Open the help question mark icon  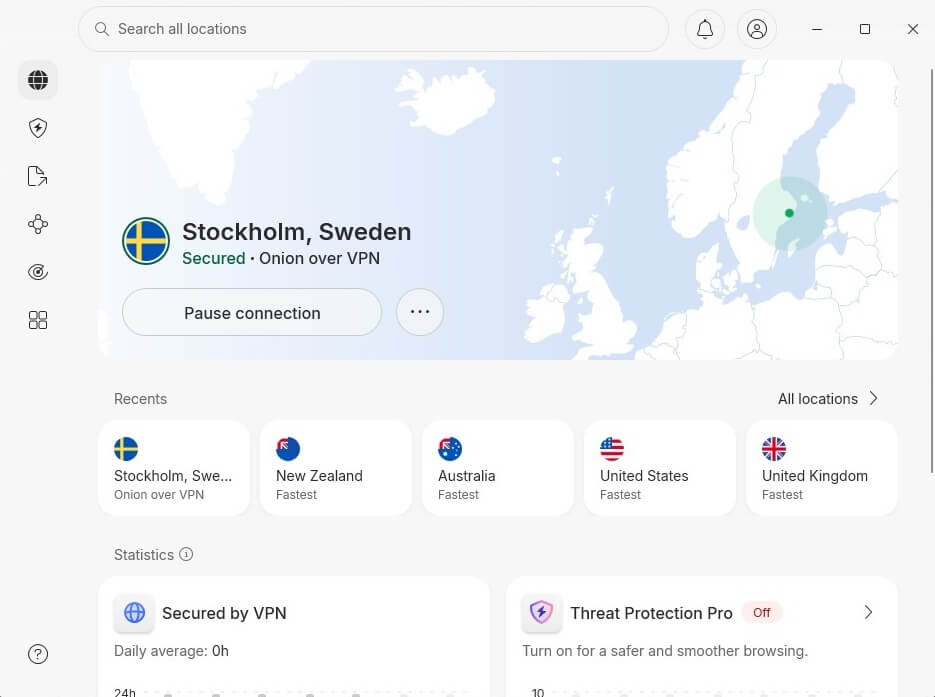coord(38,654)
